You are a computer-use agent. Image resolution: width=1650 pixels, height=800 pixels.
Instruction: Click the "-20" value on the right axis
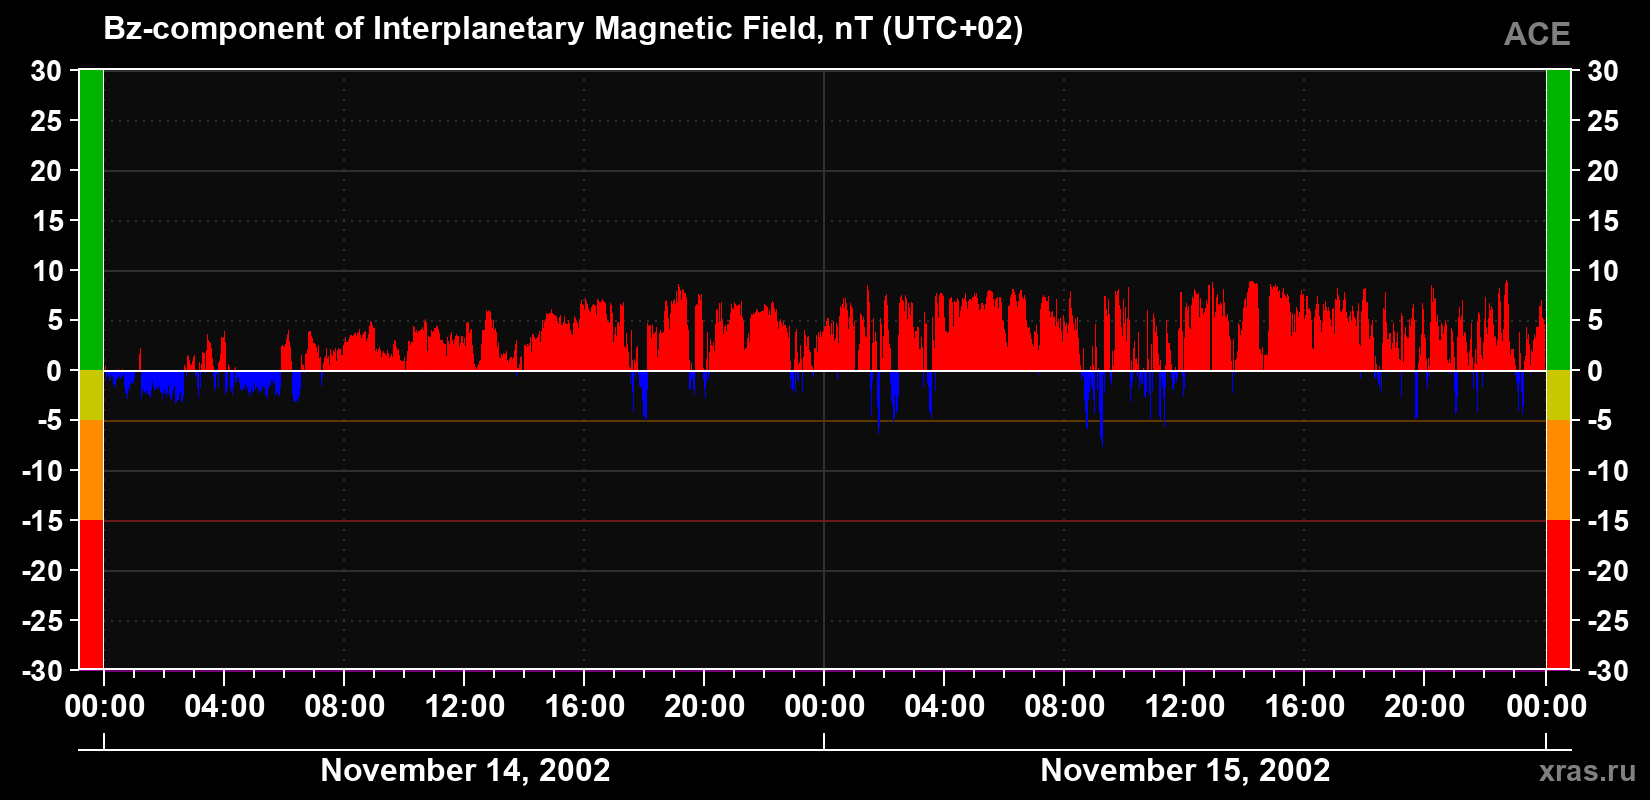coord(1608,571)
